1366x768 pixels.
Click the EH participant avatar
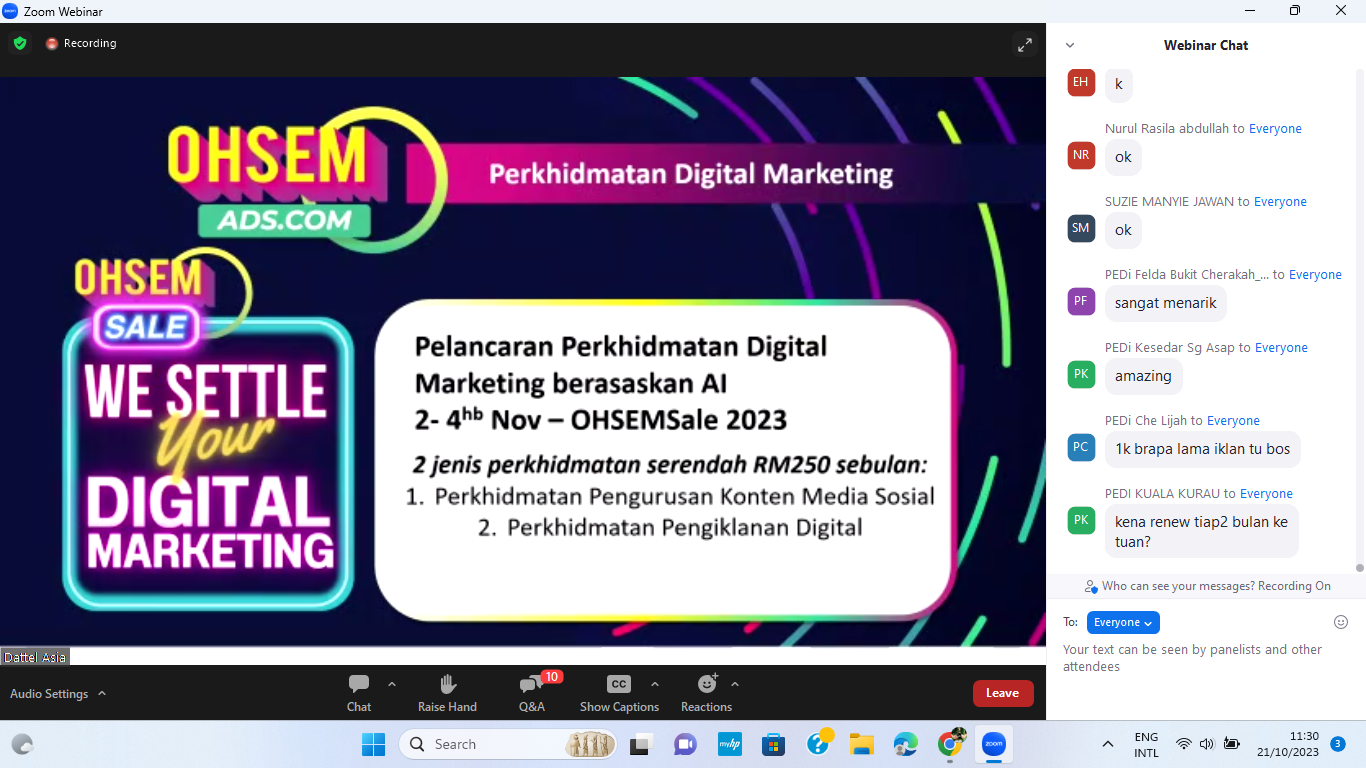[x=1081, y=82]
